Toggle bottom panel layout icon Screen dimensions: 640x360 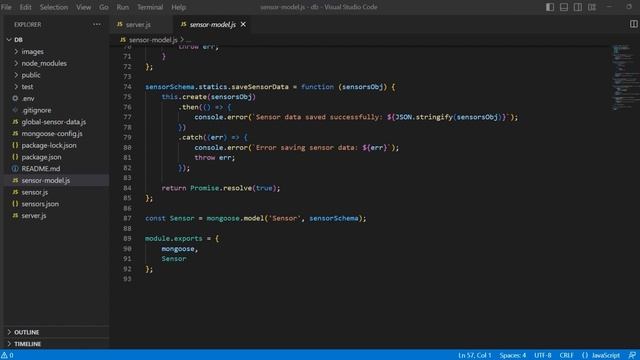(x=564, y=7)
